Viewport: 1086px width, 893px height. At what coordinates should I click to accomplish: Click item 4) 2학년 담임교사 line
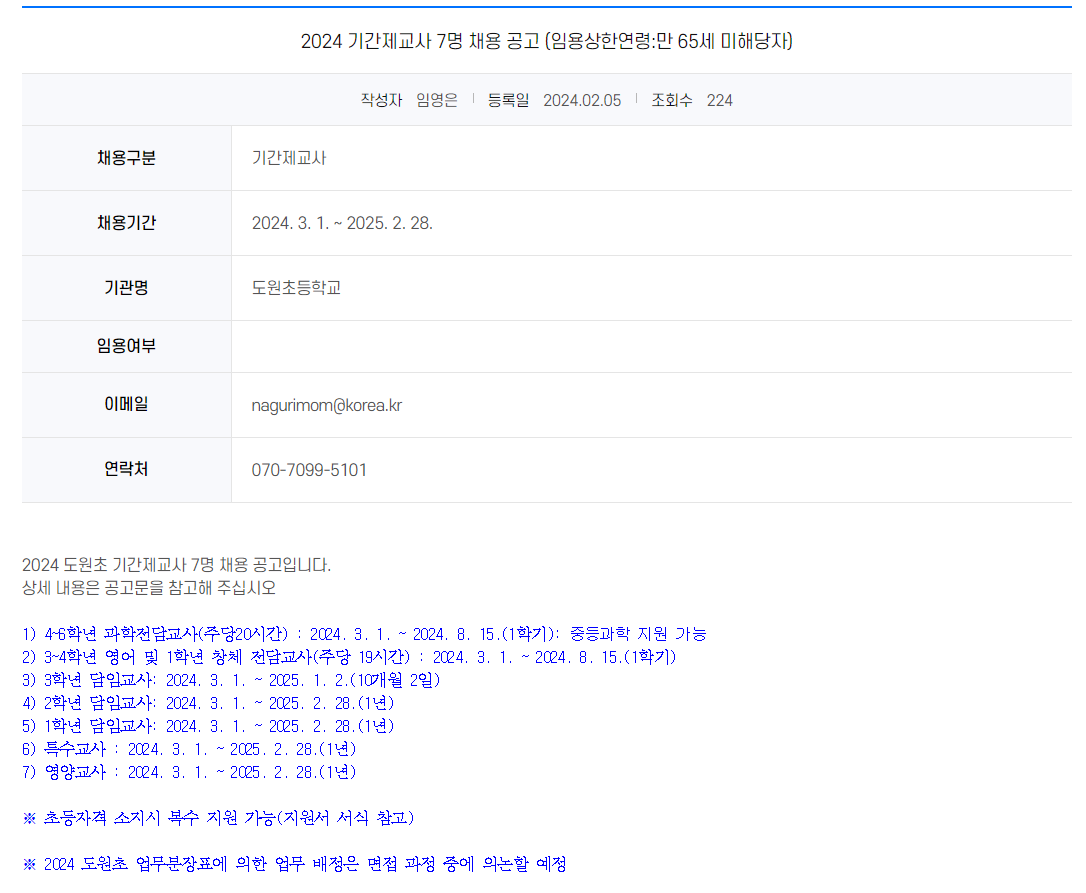[x=208, y=703]
